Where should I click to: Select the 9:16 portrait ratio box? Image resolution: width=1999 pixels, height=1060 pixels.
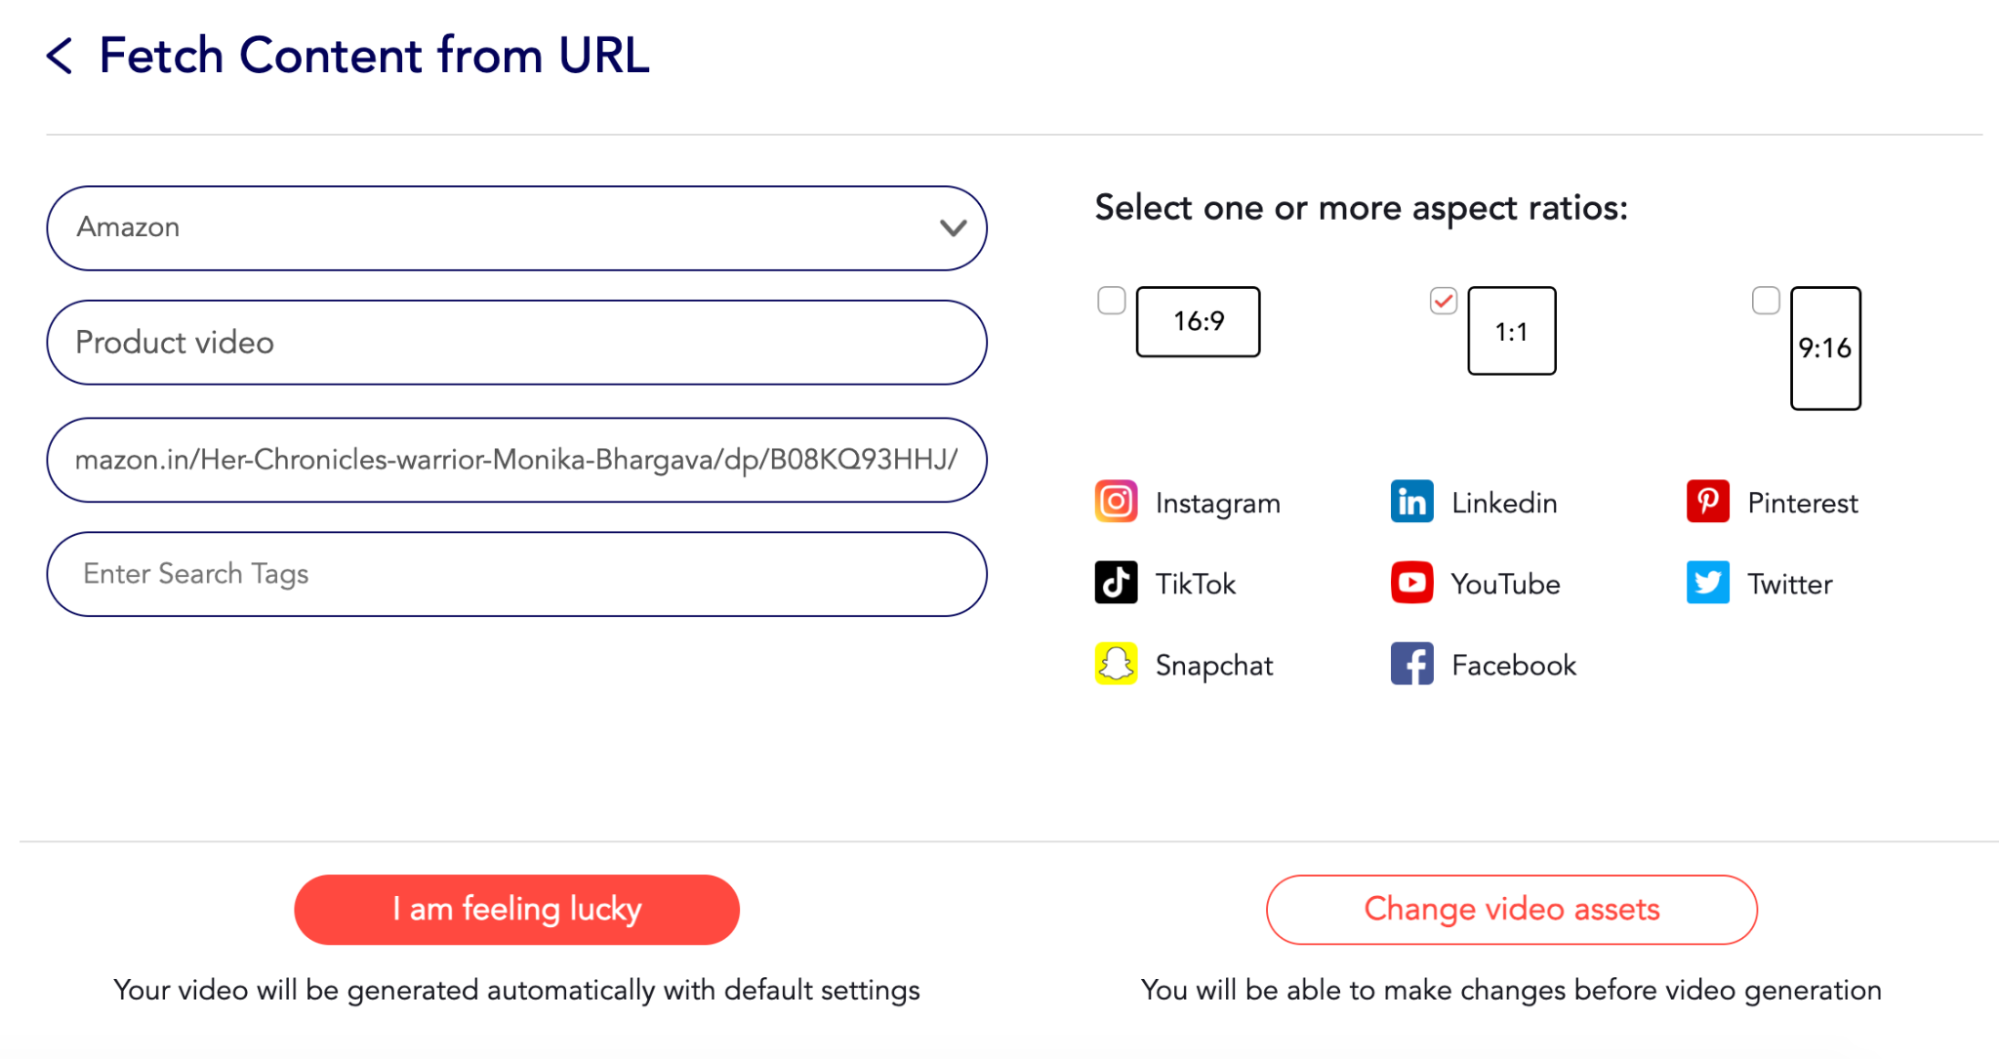[x=1825, y=348]
